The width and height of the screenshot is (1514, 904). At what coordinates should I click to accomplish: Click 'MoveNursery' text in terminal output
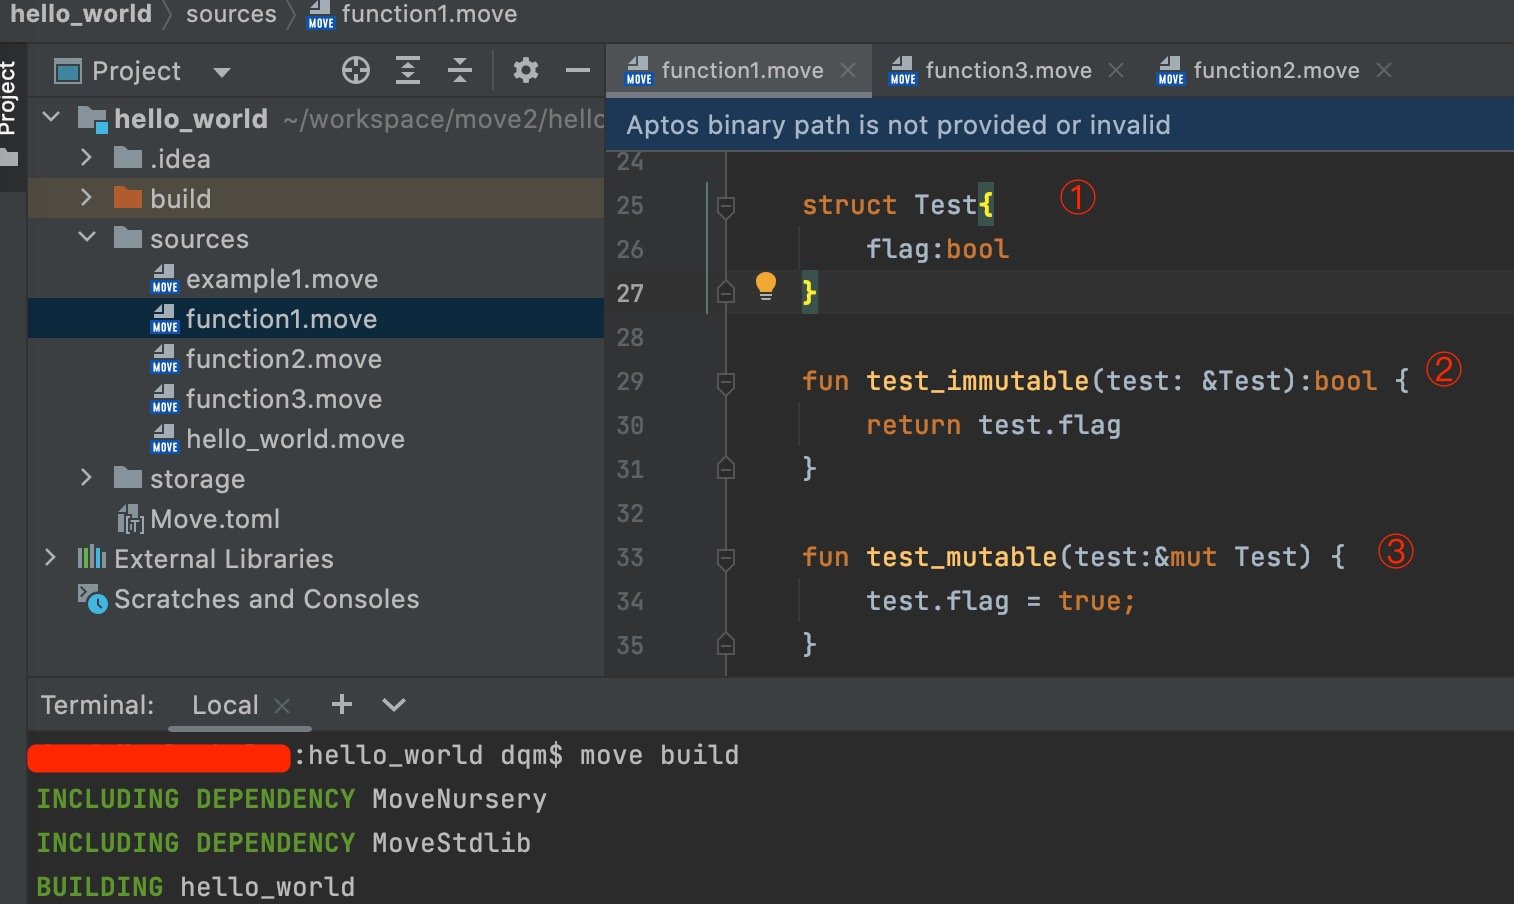click(459, 799)
